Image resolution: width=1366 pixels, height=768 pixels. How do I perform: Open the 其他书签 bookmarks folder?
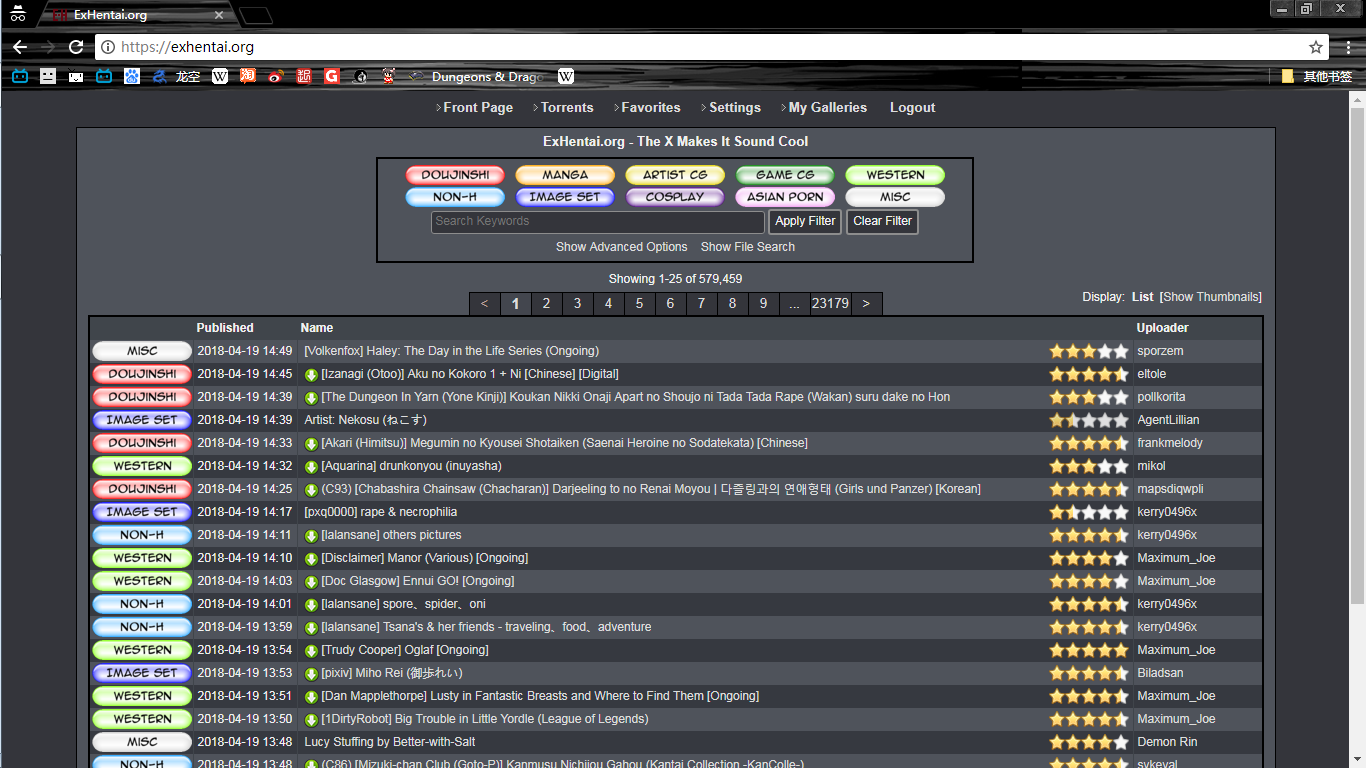click(x=1317, y=76)
